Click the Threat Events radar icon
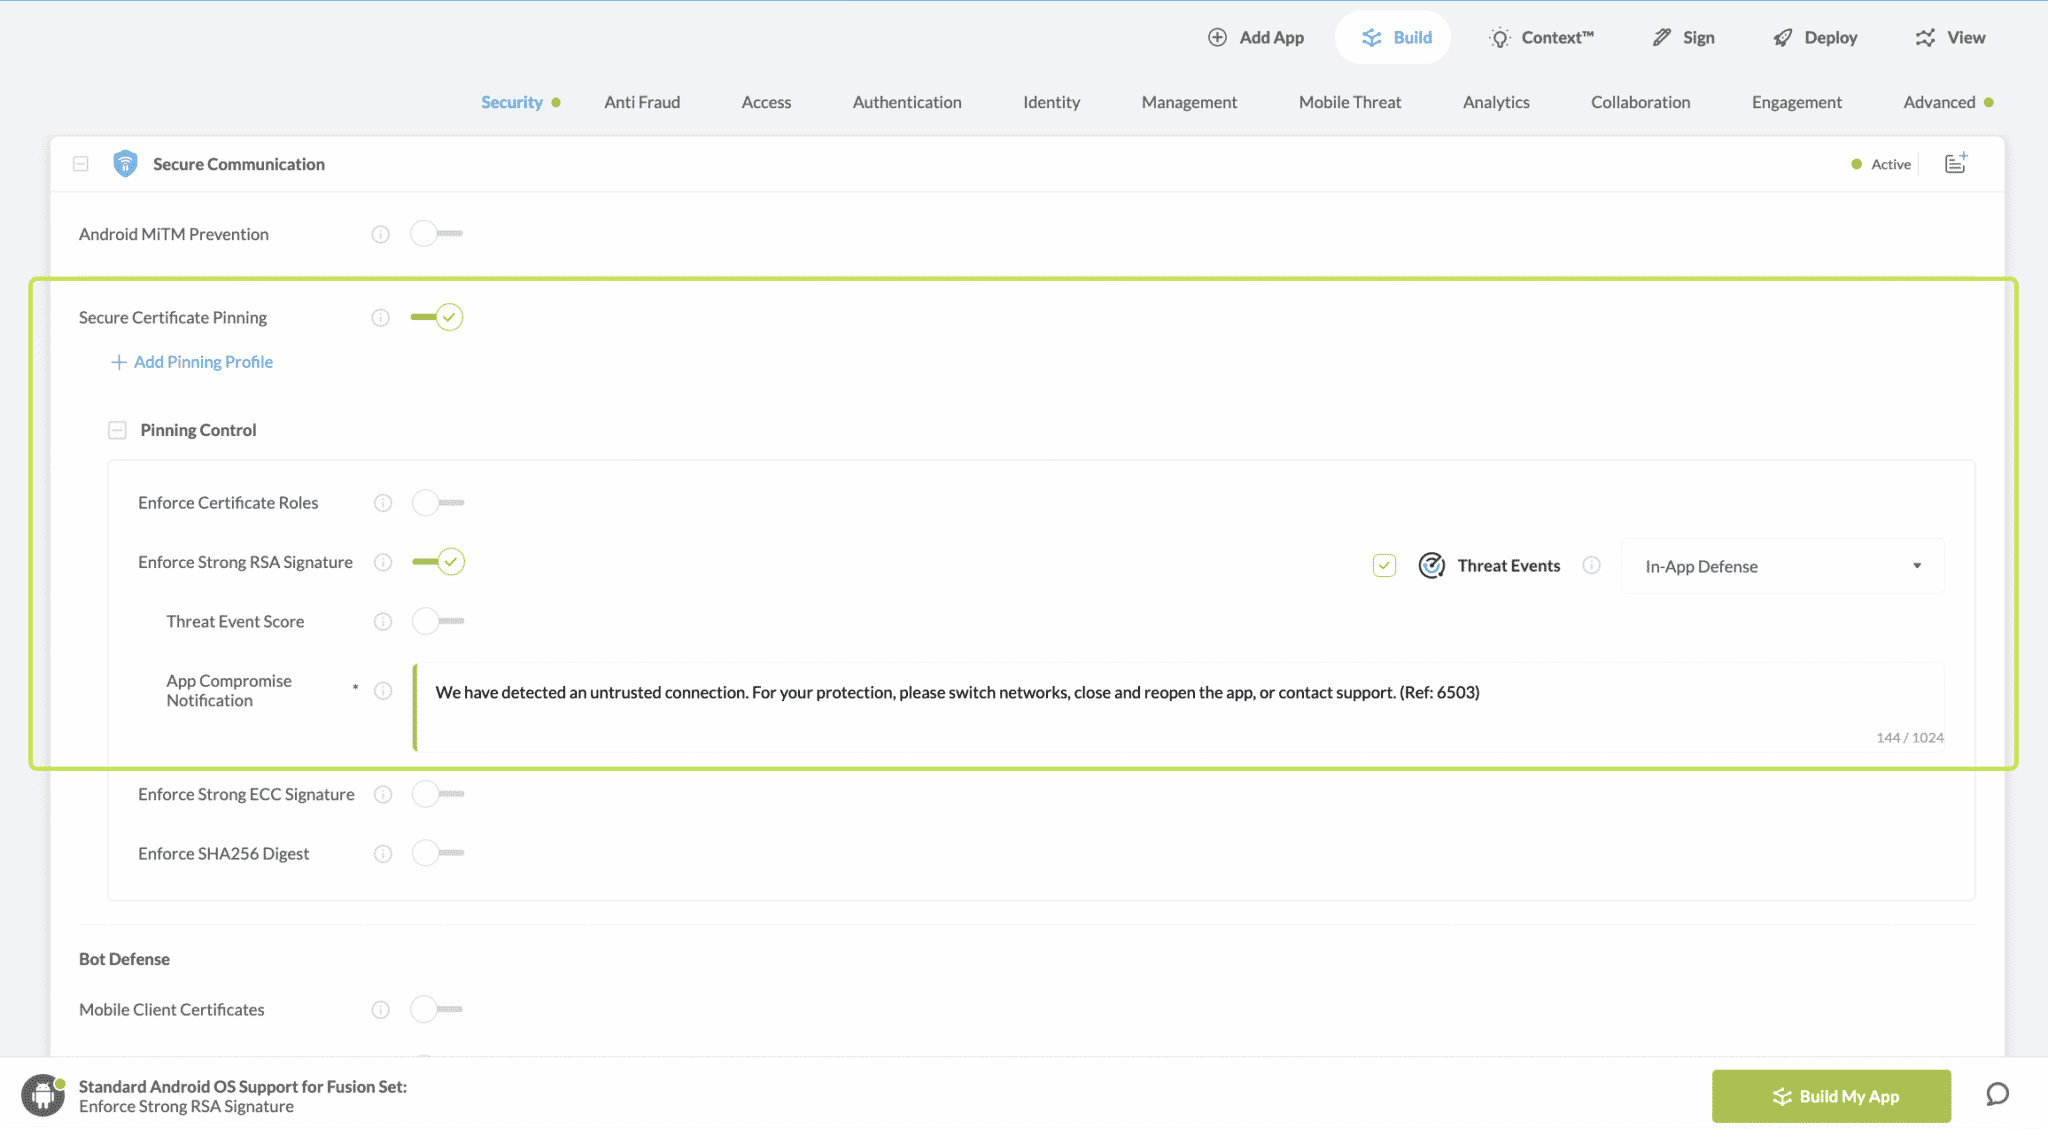 pyautogui.click(x=1431, y=566)
